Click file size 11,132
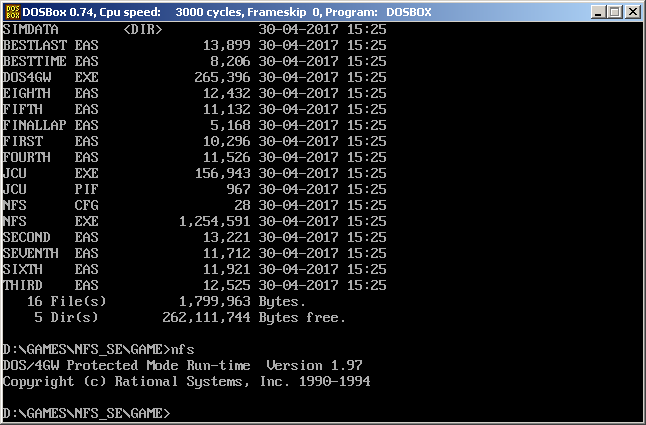646x425 pixels. (x=227, y=110)
